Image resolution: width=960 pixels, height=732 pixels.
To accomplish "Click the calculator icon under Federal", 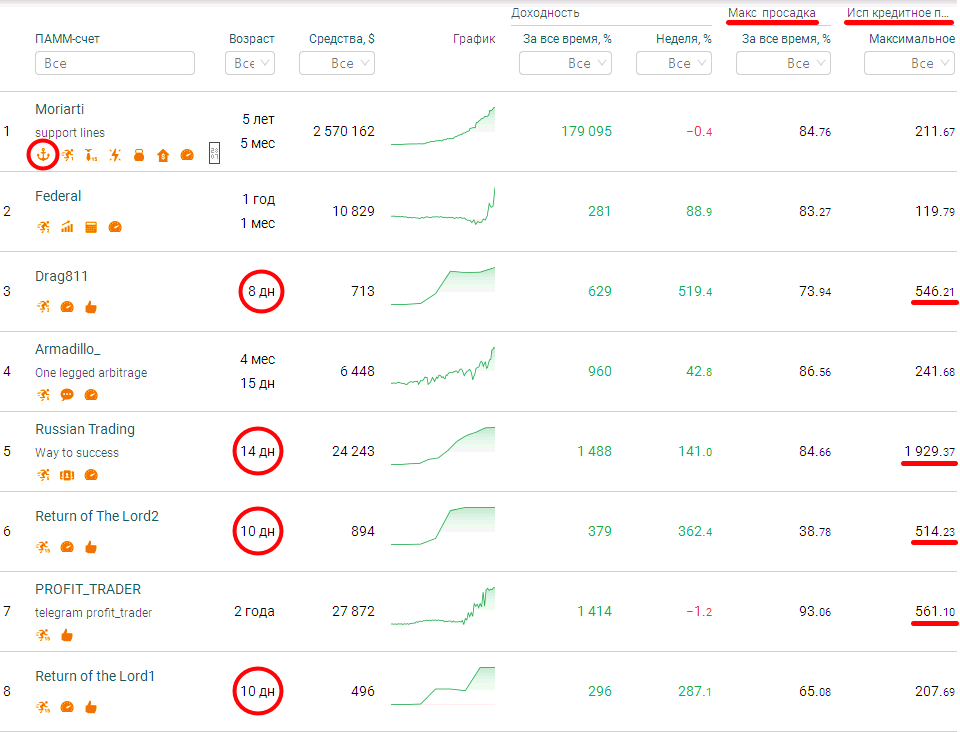I will [91, 227].
